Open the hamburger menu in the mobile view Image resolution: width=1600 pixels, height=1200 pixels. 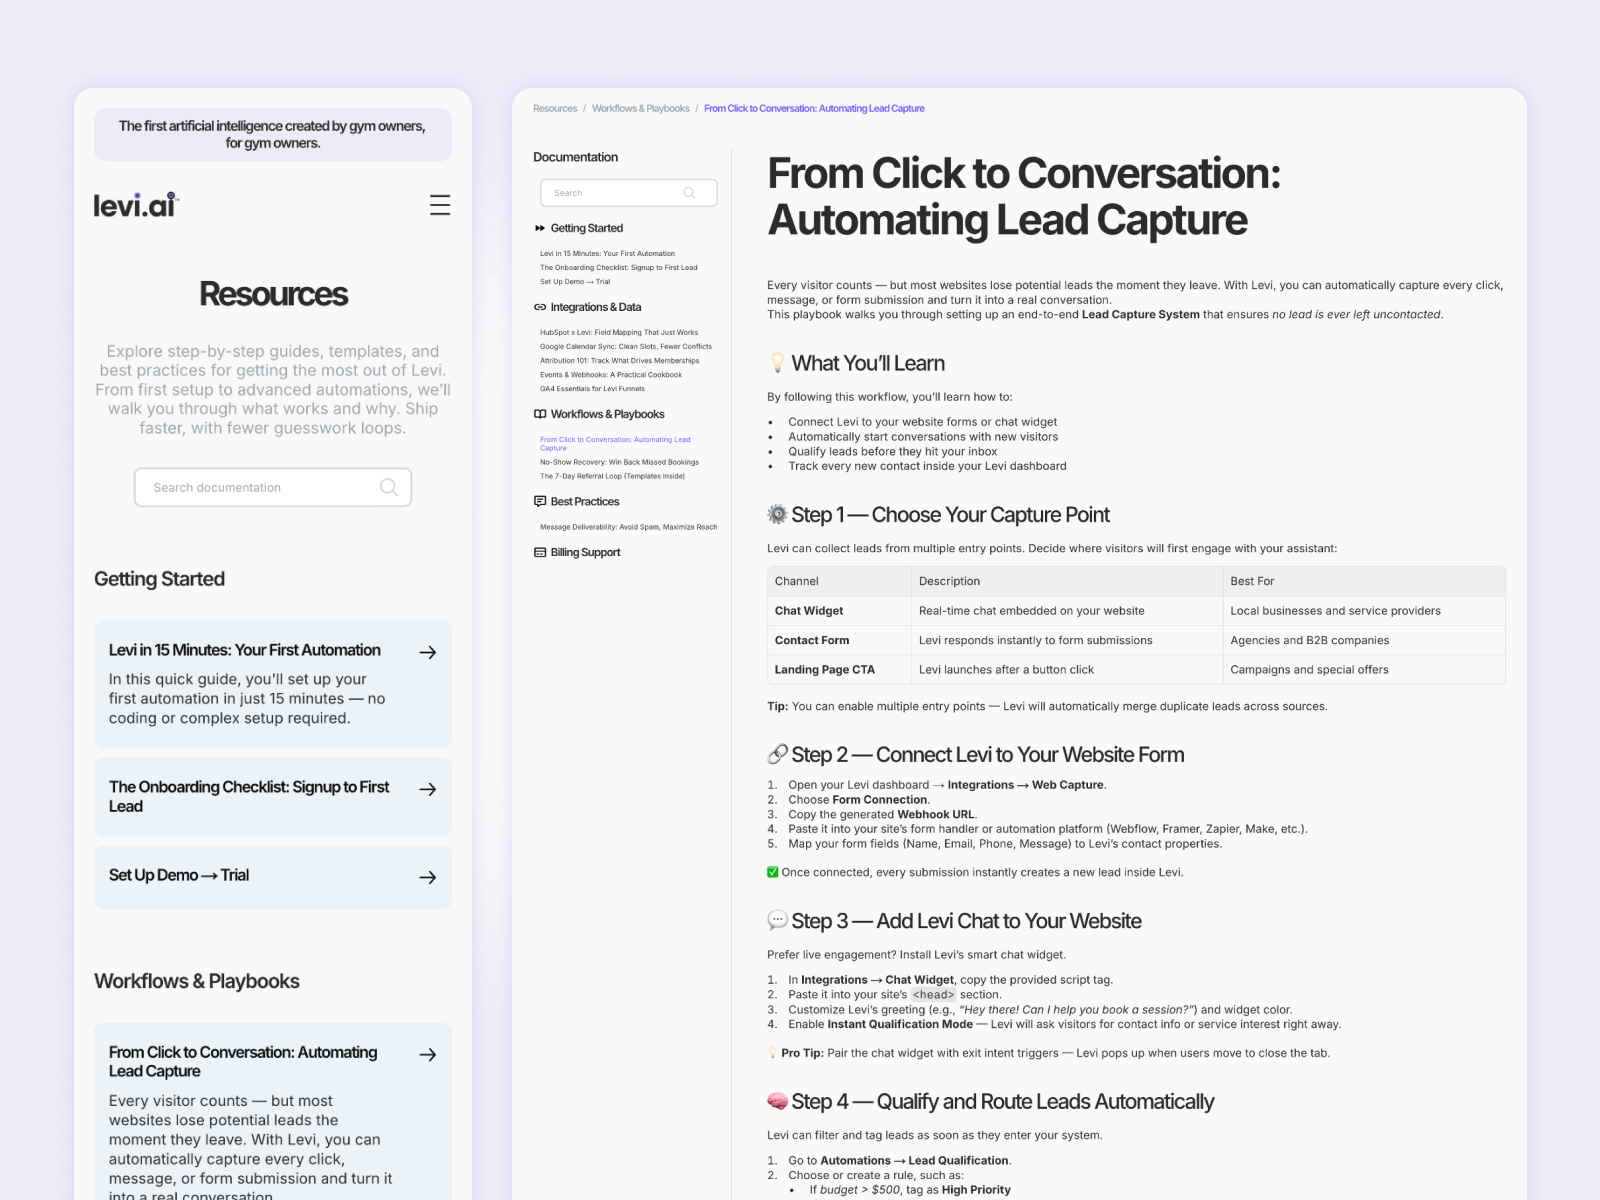pyautogui.click(x=440, y=205)
